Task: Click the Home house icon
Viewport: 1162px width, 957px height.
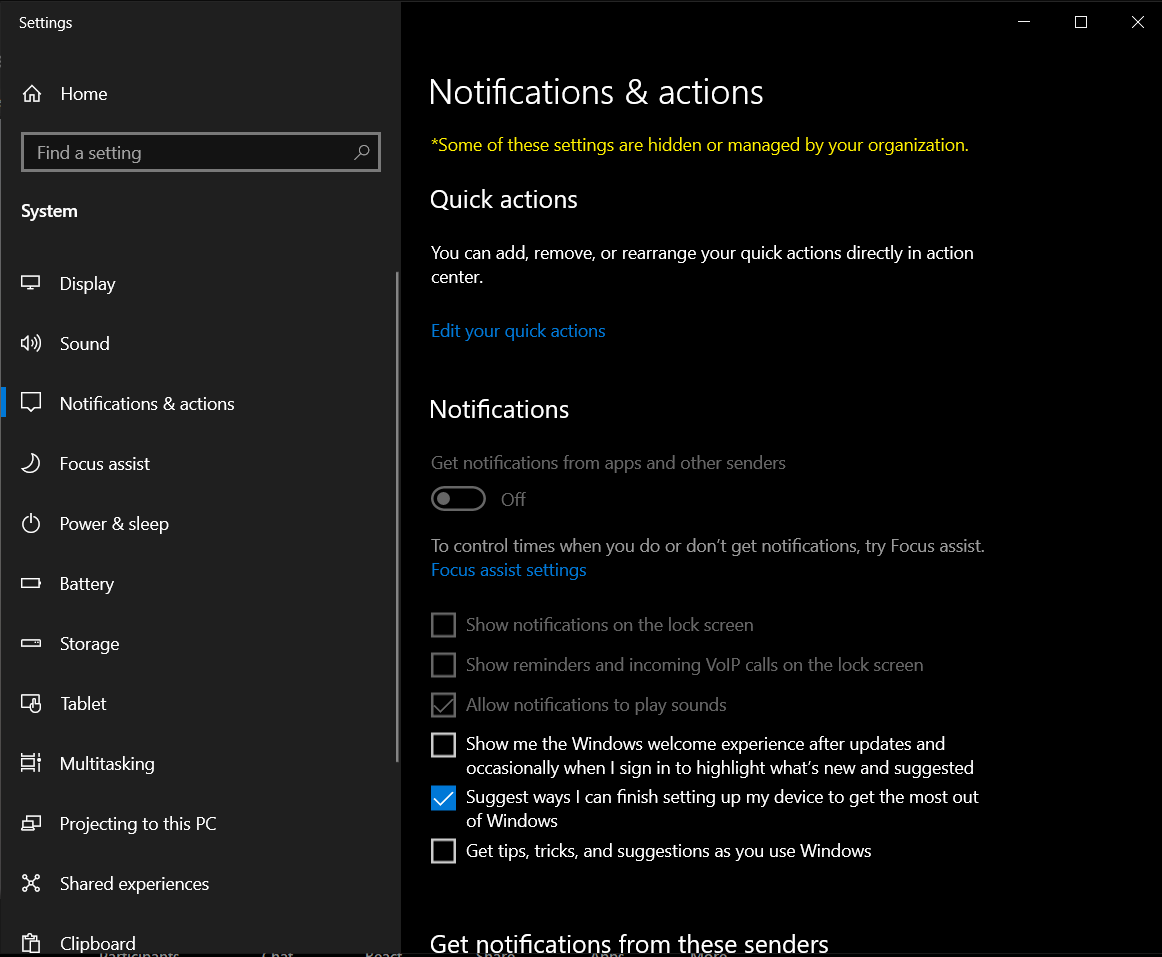Action: coord(32,93)
